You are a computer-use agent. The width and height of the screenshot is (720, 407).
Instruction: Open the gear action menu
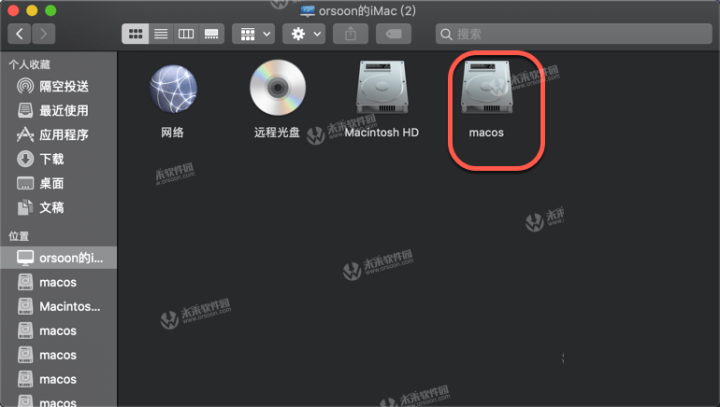[x=304, y=34]
